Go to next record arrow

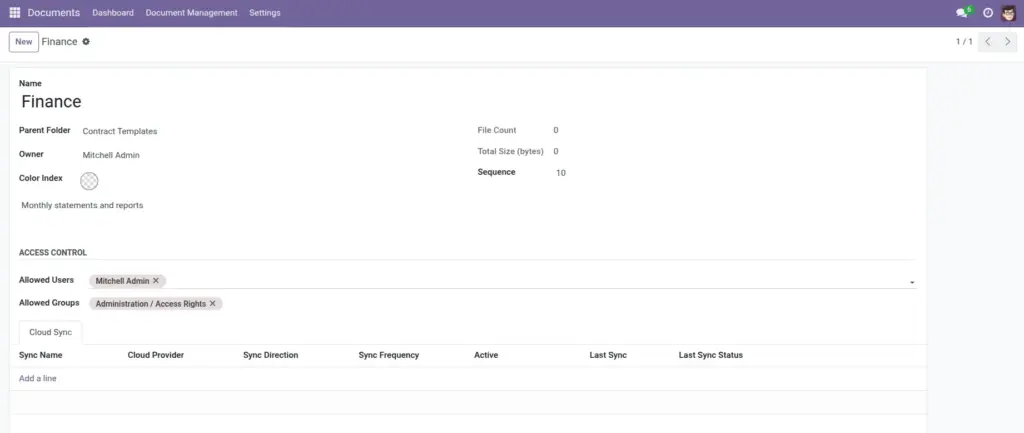coord(1008,42)
